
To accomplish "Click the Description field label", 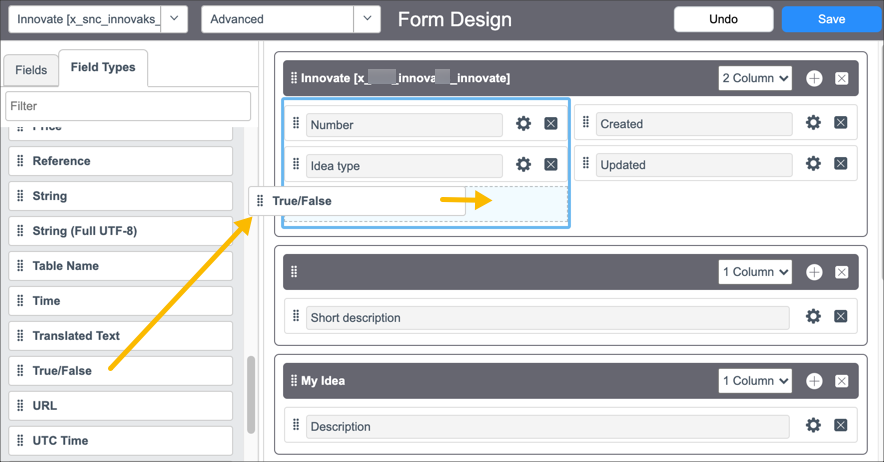I will coord(547,426).
